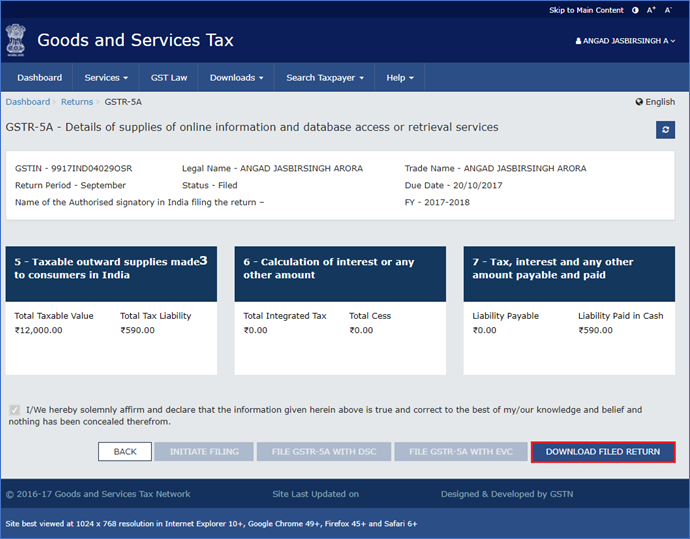
Task: Toggle the high contrast icon
Action: pyautogui.click(x=635, y=10)
